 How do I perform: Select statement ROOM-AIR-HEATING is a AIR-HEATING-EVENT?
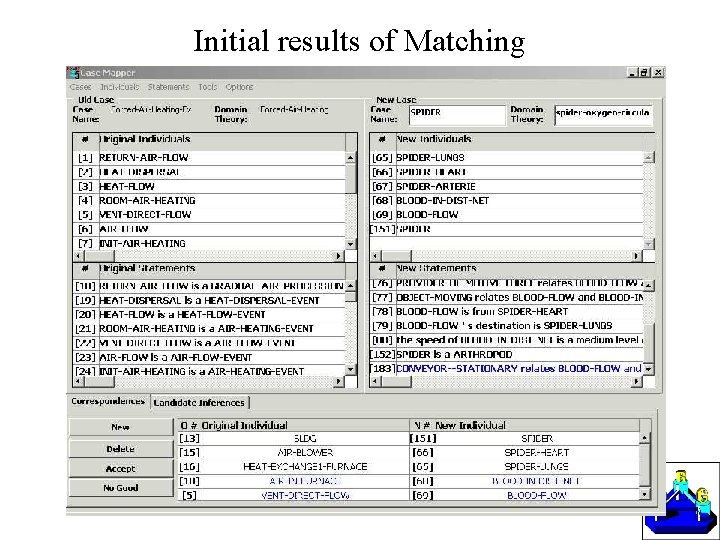tap(209, 329)
